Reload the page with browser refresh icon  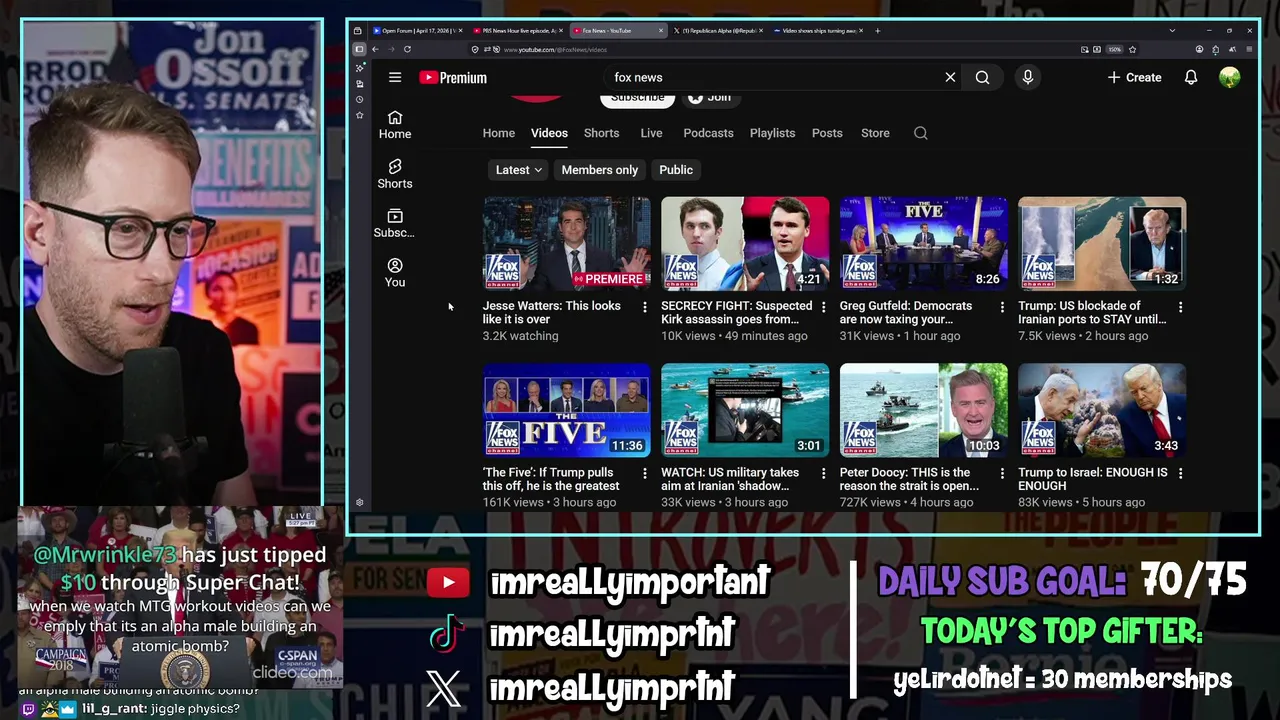coord(407,49)
